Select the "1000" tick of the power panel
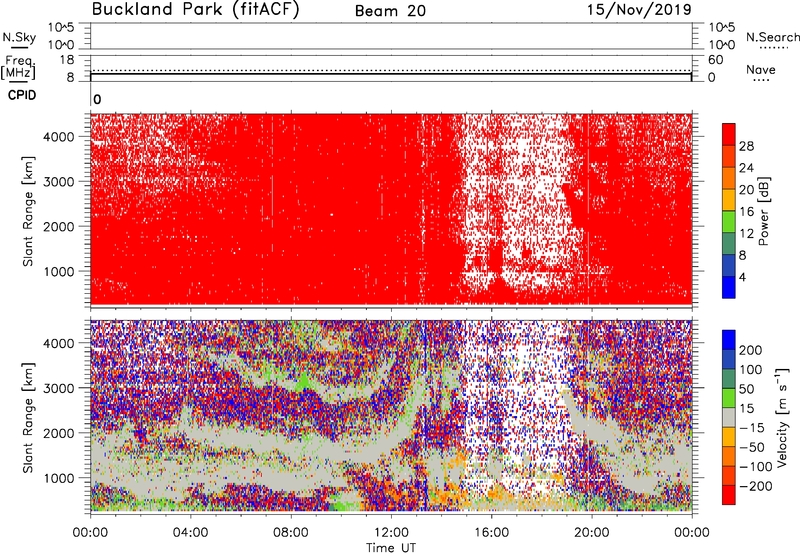The width and height of the screenshot is (800, 554). (x=58, y=271)
